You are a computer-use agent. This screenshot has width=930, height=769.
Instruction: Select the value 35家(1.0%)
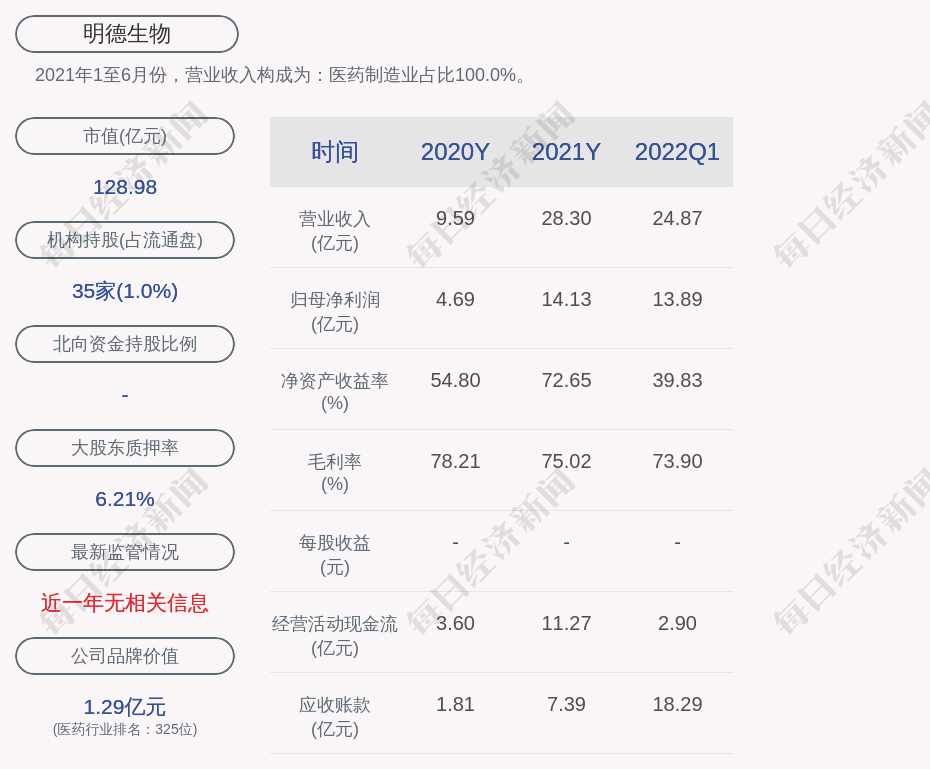[x=125, y=291]
